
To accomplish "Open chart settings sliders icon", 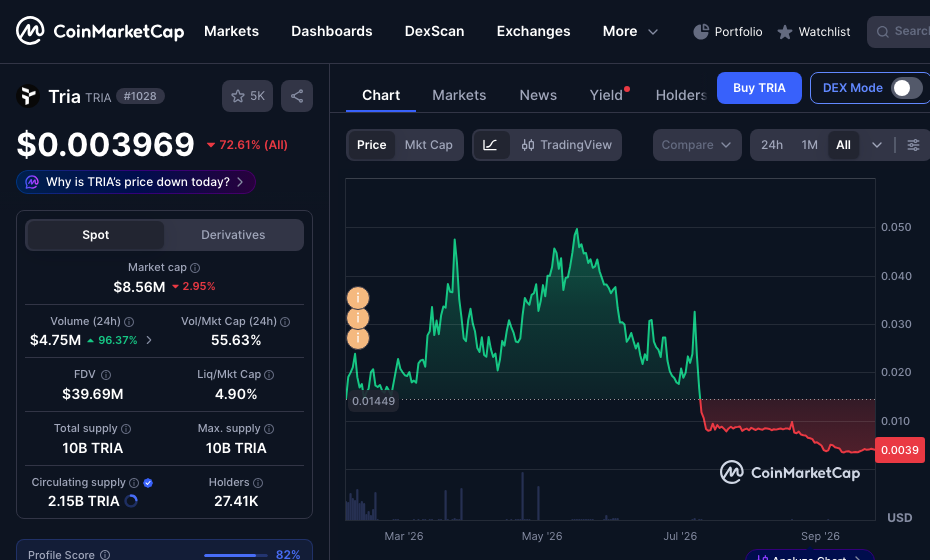I will 913,145.
